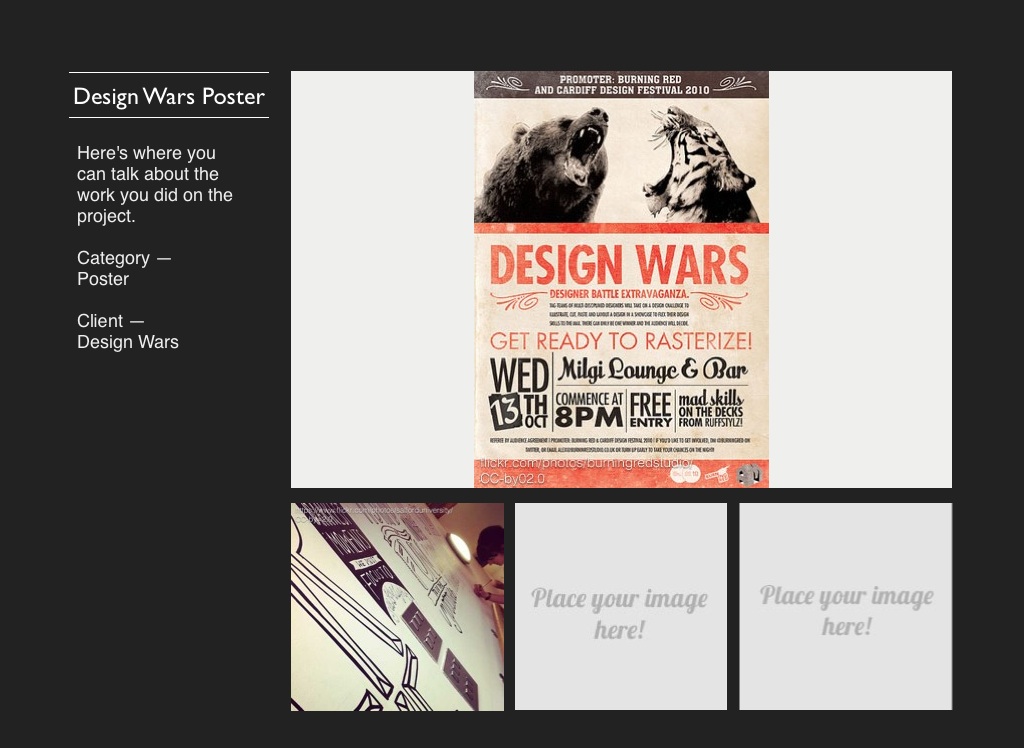Viewport: 1024px width, 748px height.
Task: Select the middle image placeholder
Action: pos(620,607)
